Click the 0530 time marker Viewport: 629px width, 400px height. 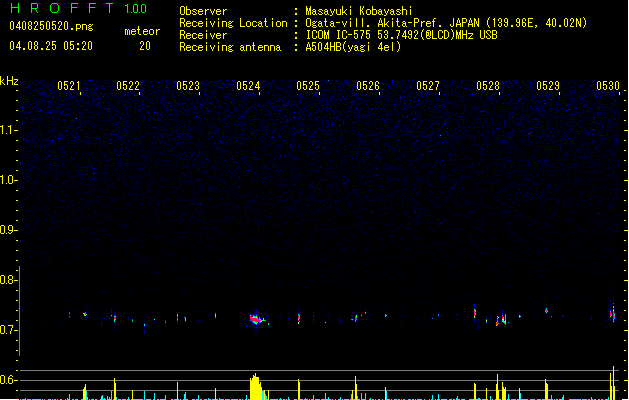[x=608, y=86]
